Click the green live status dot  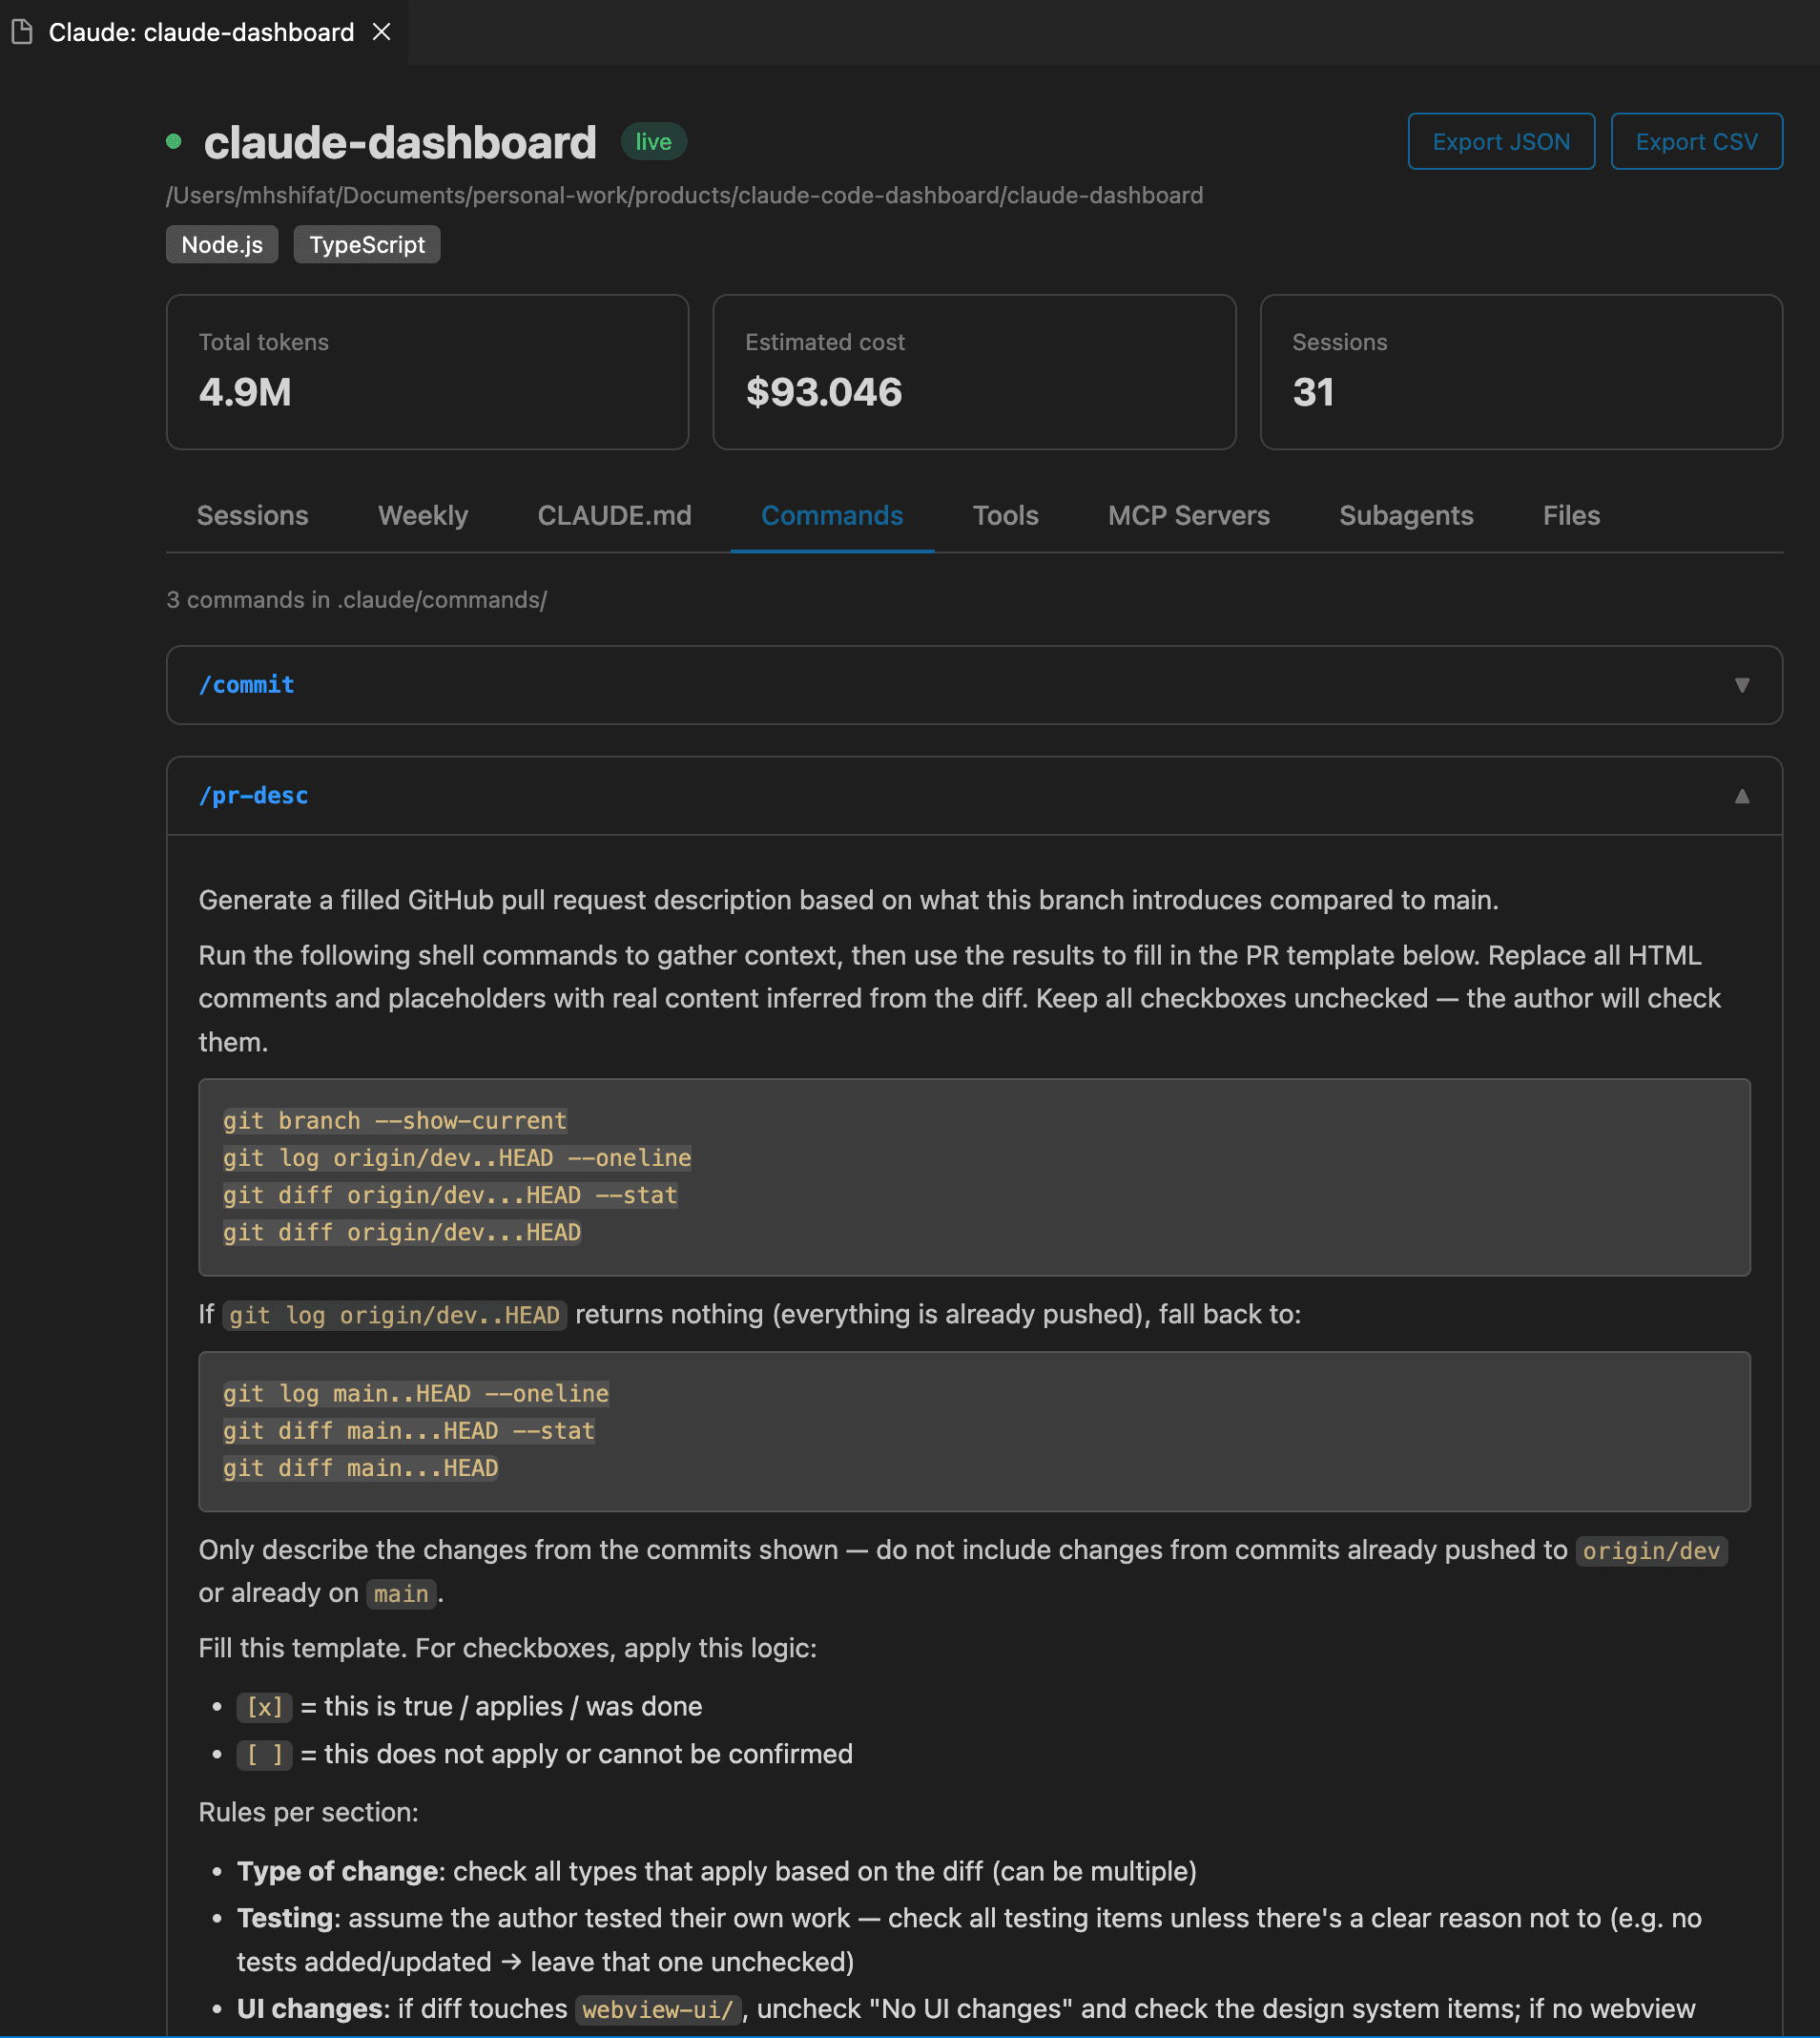point(174,142)
